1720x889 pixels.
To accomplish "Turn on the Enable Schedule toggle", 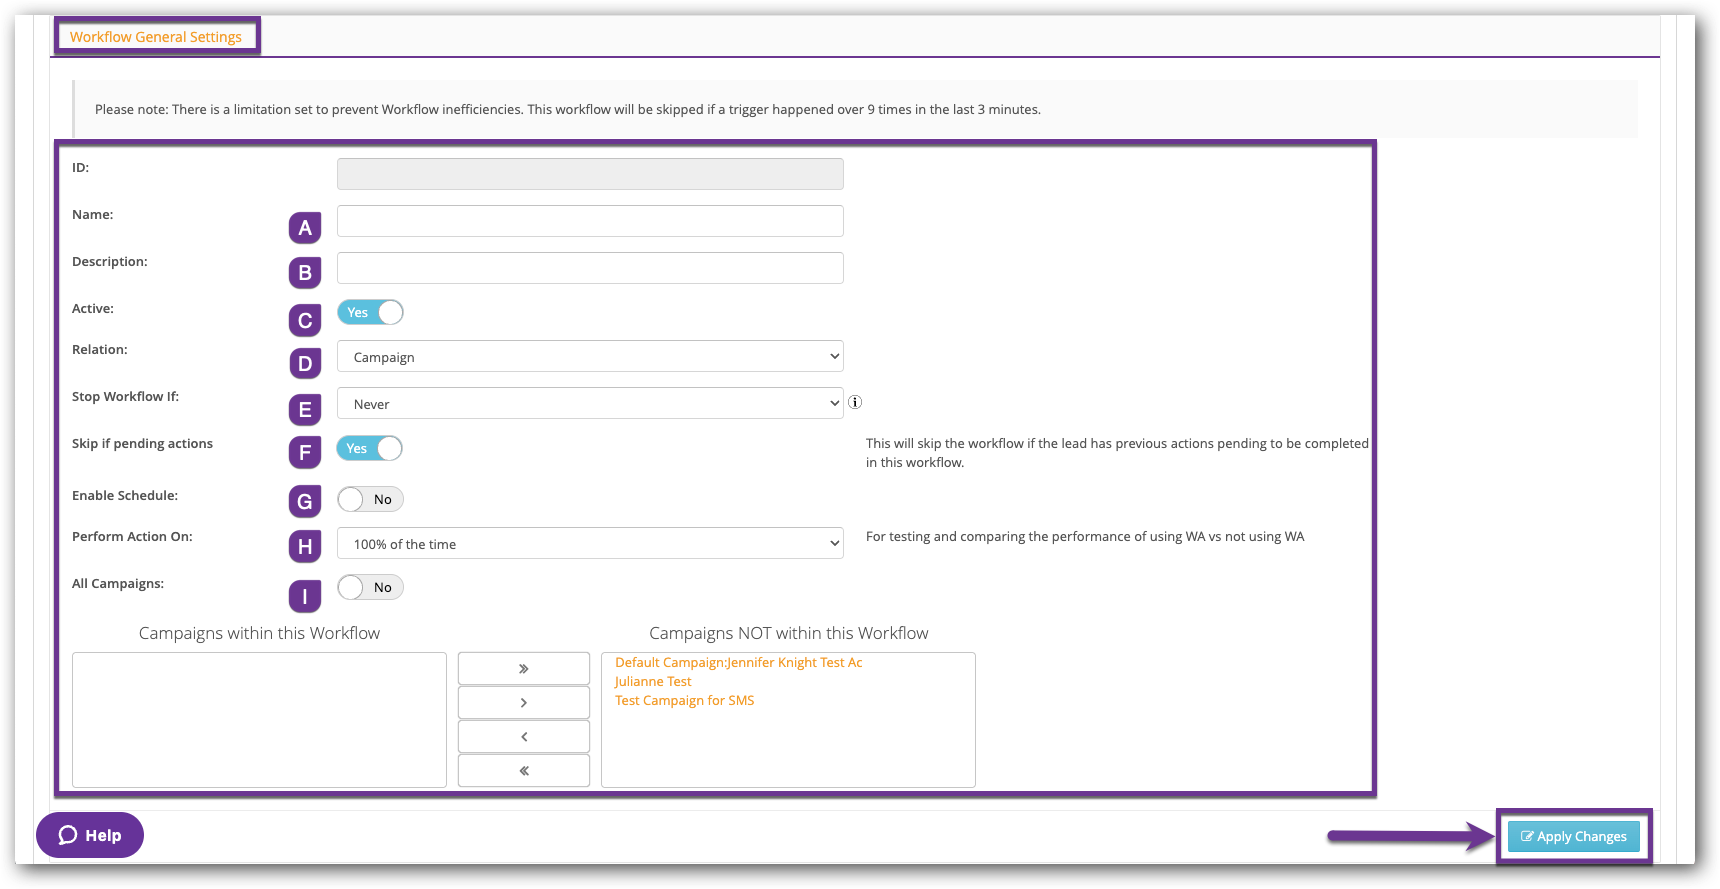I will pyautogui.click(x=370, y=499).
